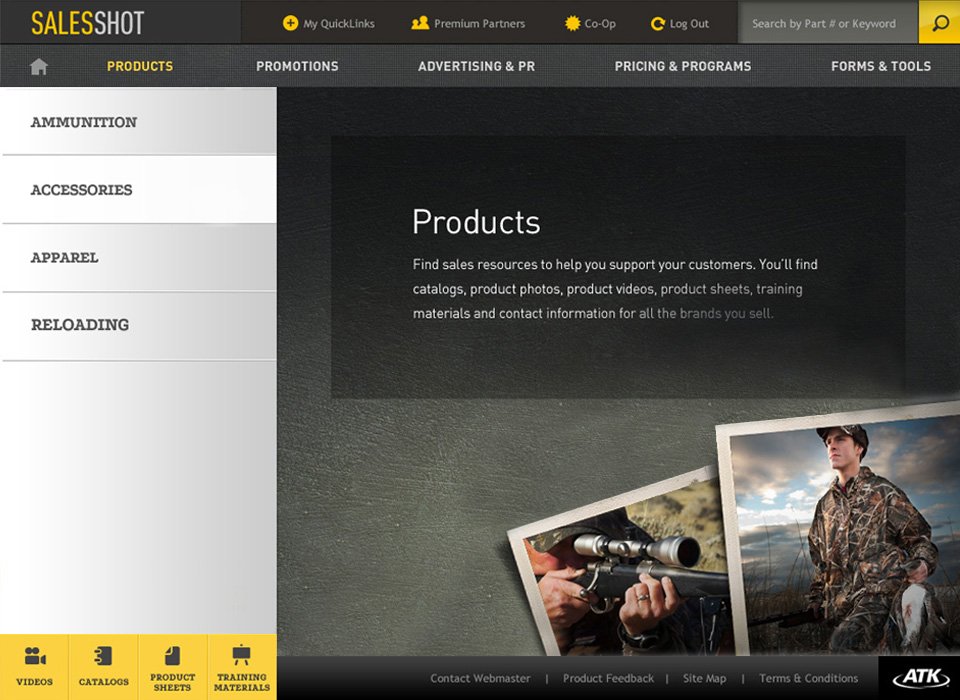Open the Advertising & PR tab
Viewport: 960px width, 700px height.
tap(476, 66)
